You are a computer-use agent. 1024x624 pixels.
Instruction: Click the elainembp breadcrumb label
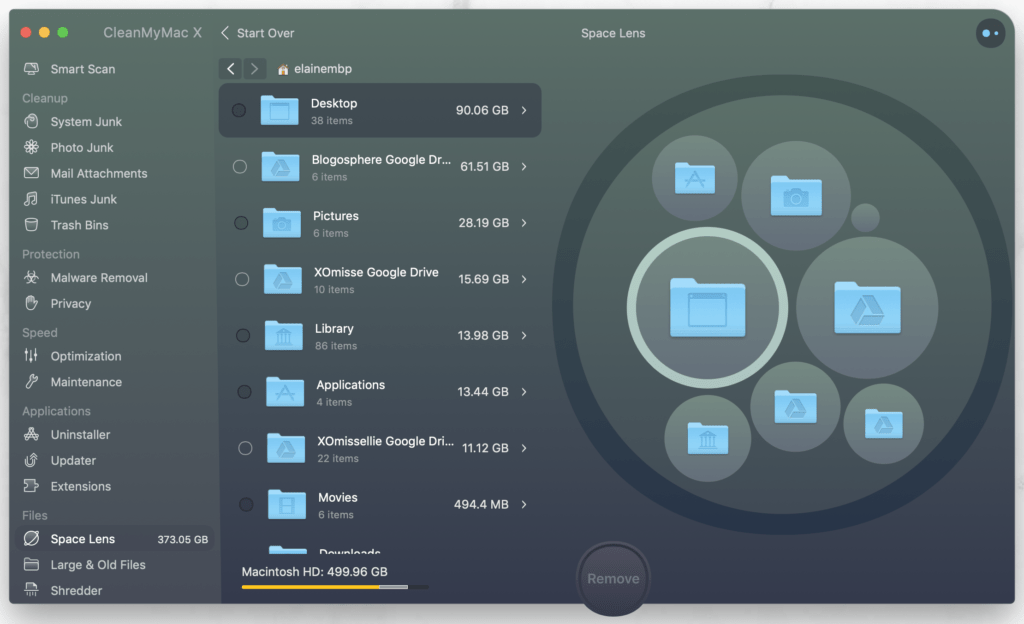click(323, 69)
